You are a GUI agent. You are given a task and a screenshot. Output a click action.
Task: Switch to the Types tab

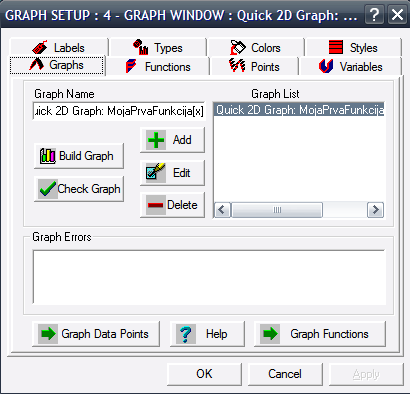(158, 47)
